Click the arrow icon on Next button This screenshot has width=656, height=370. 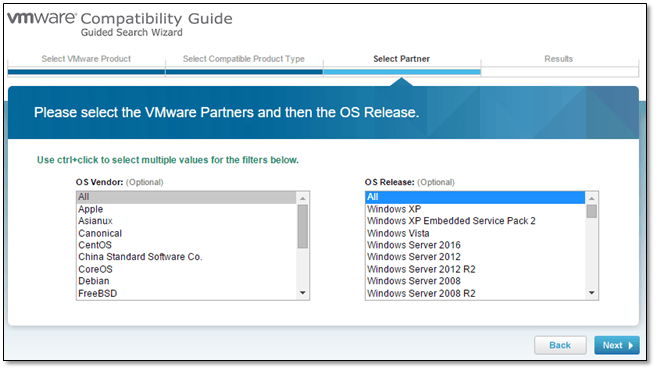[x=630, y=345]
